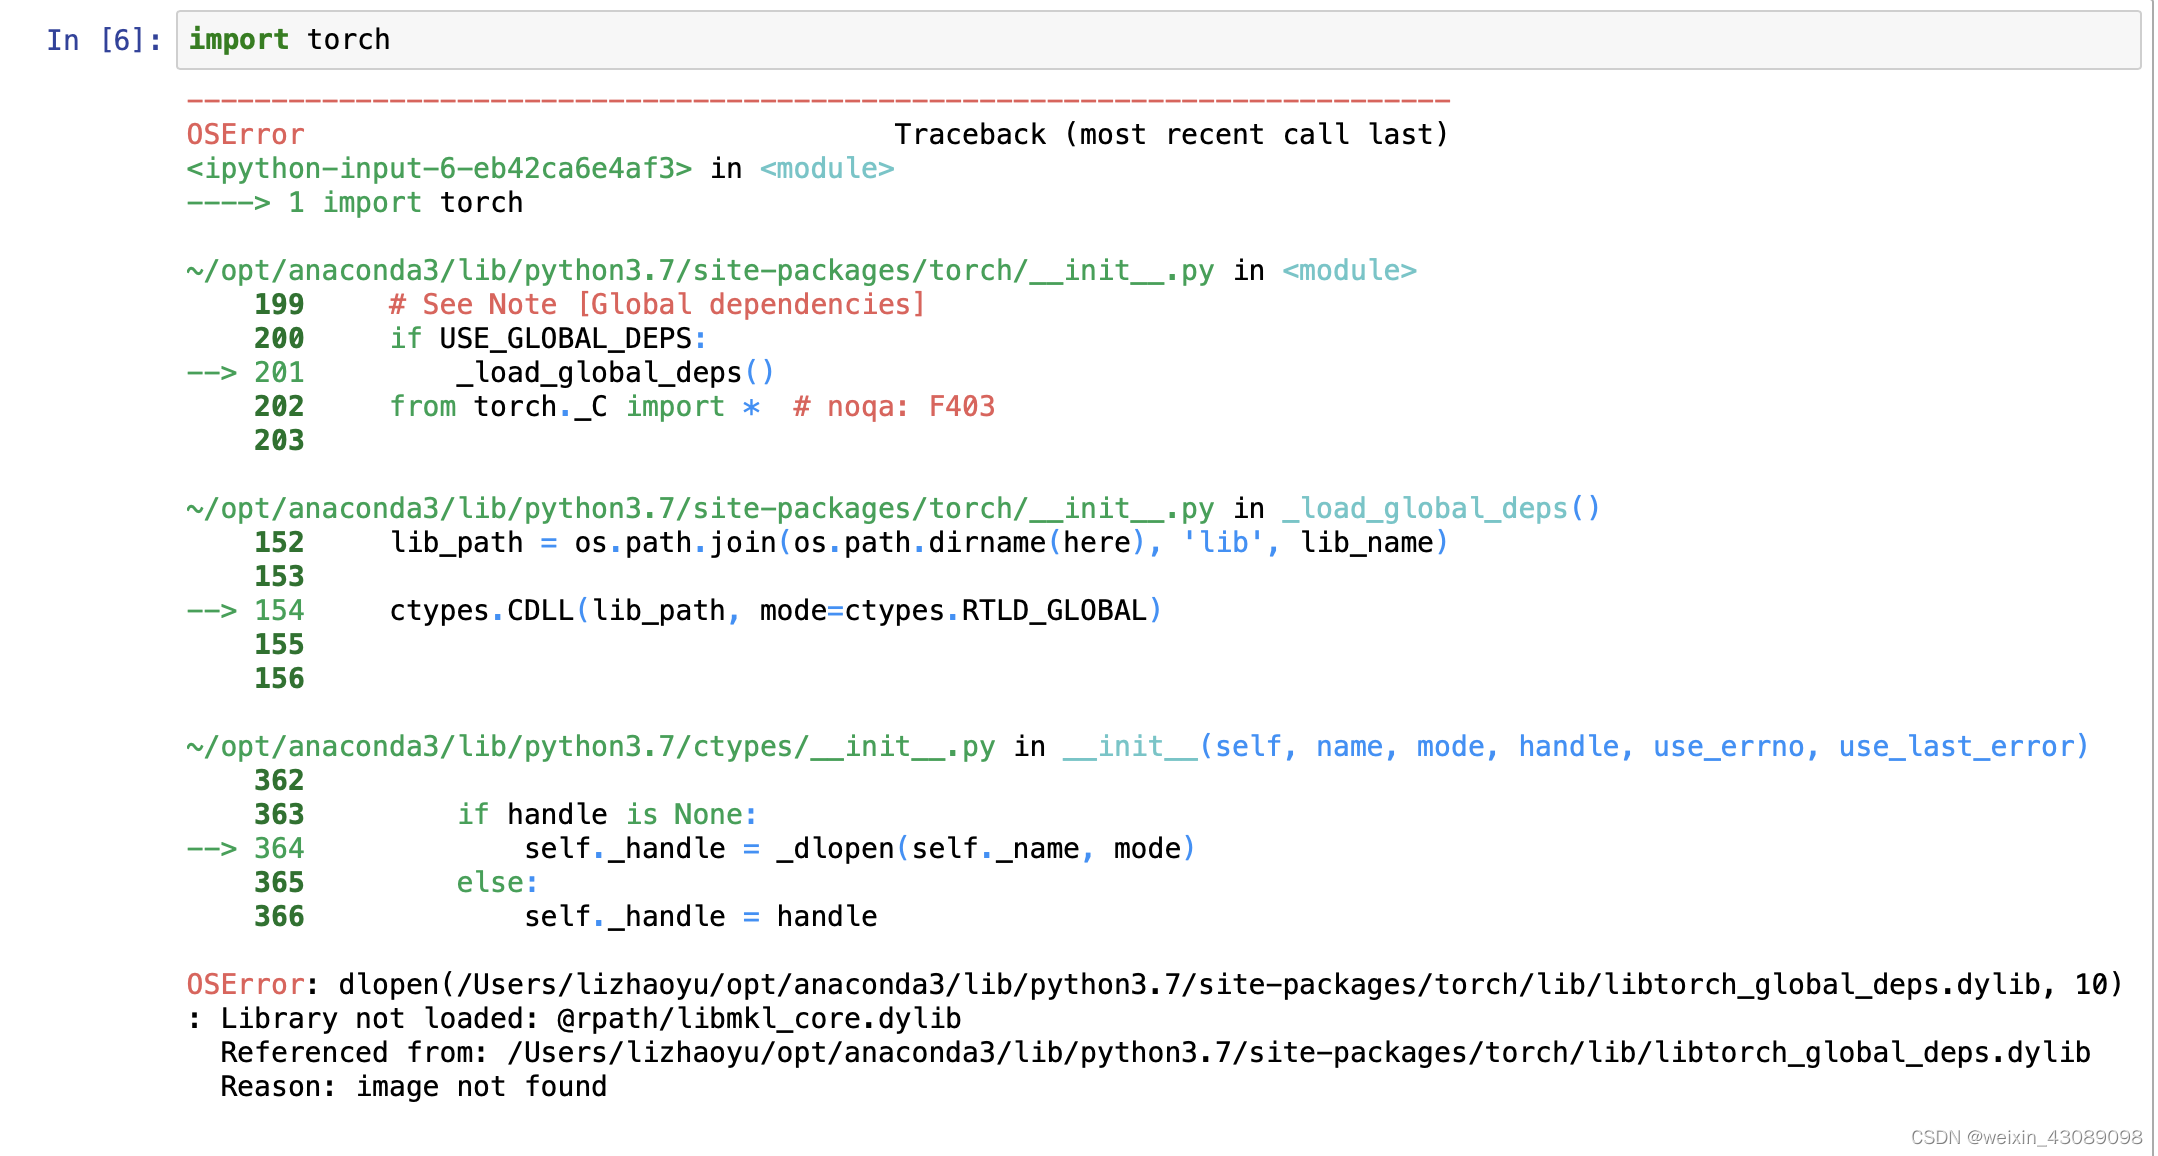Click 'Traceback (most recent call last)' text
This screenshot has height=1156, width=2158.
tap(1171, 134)
